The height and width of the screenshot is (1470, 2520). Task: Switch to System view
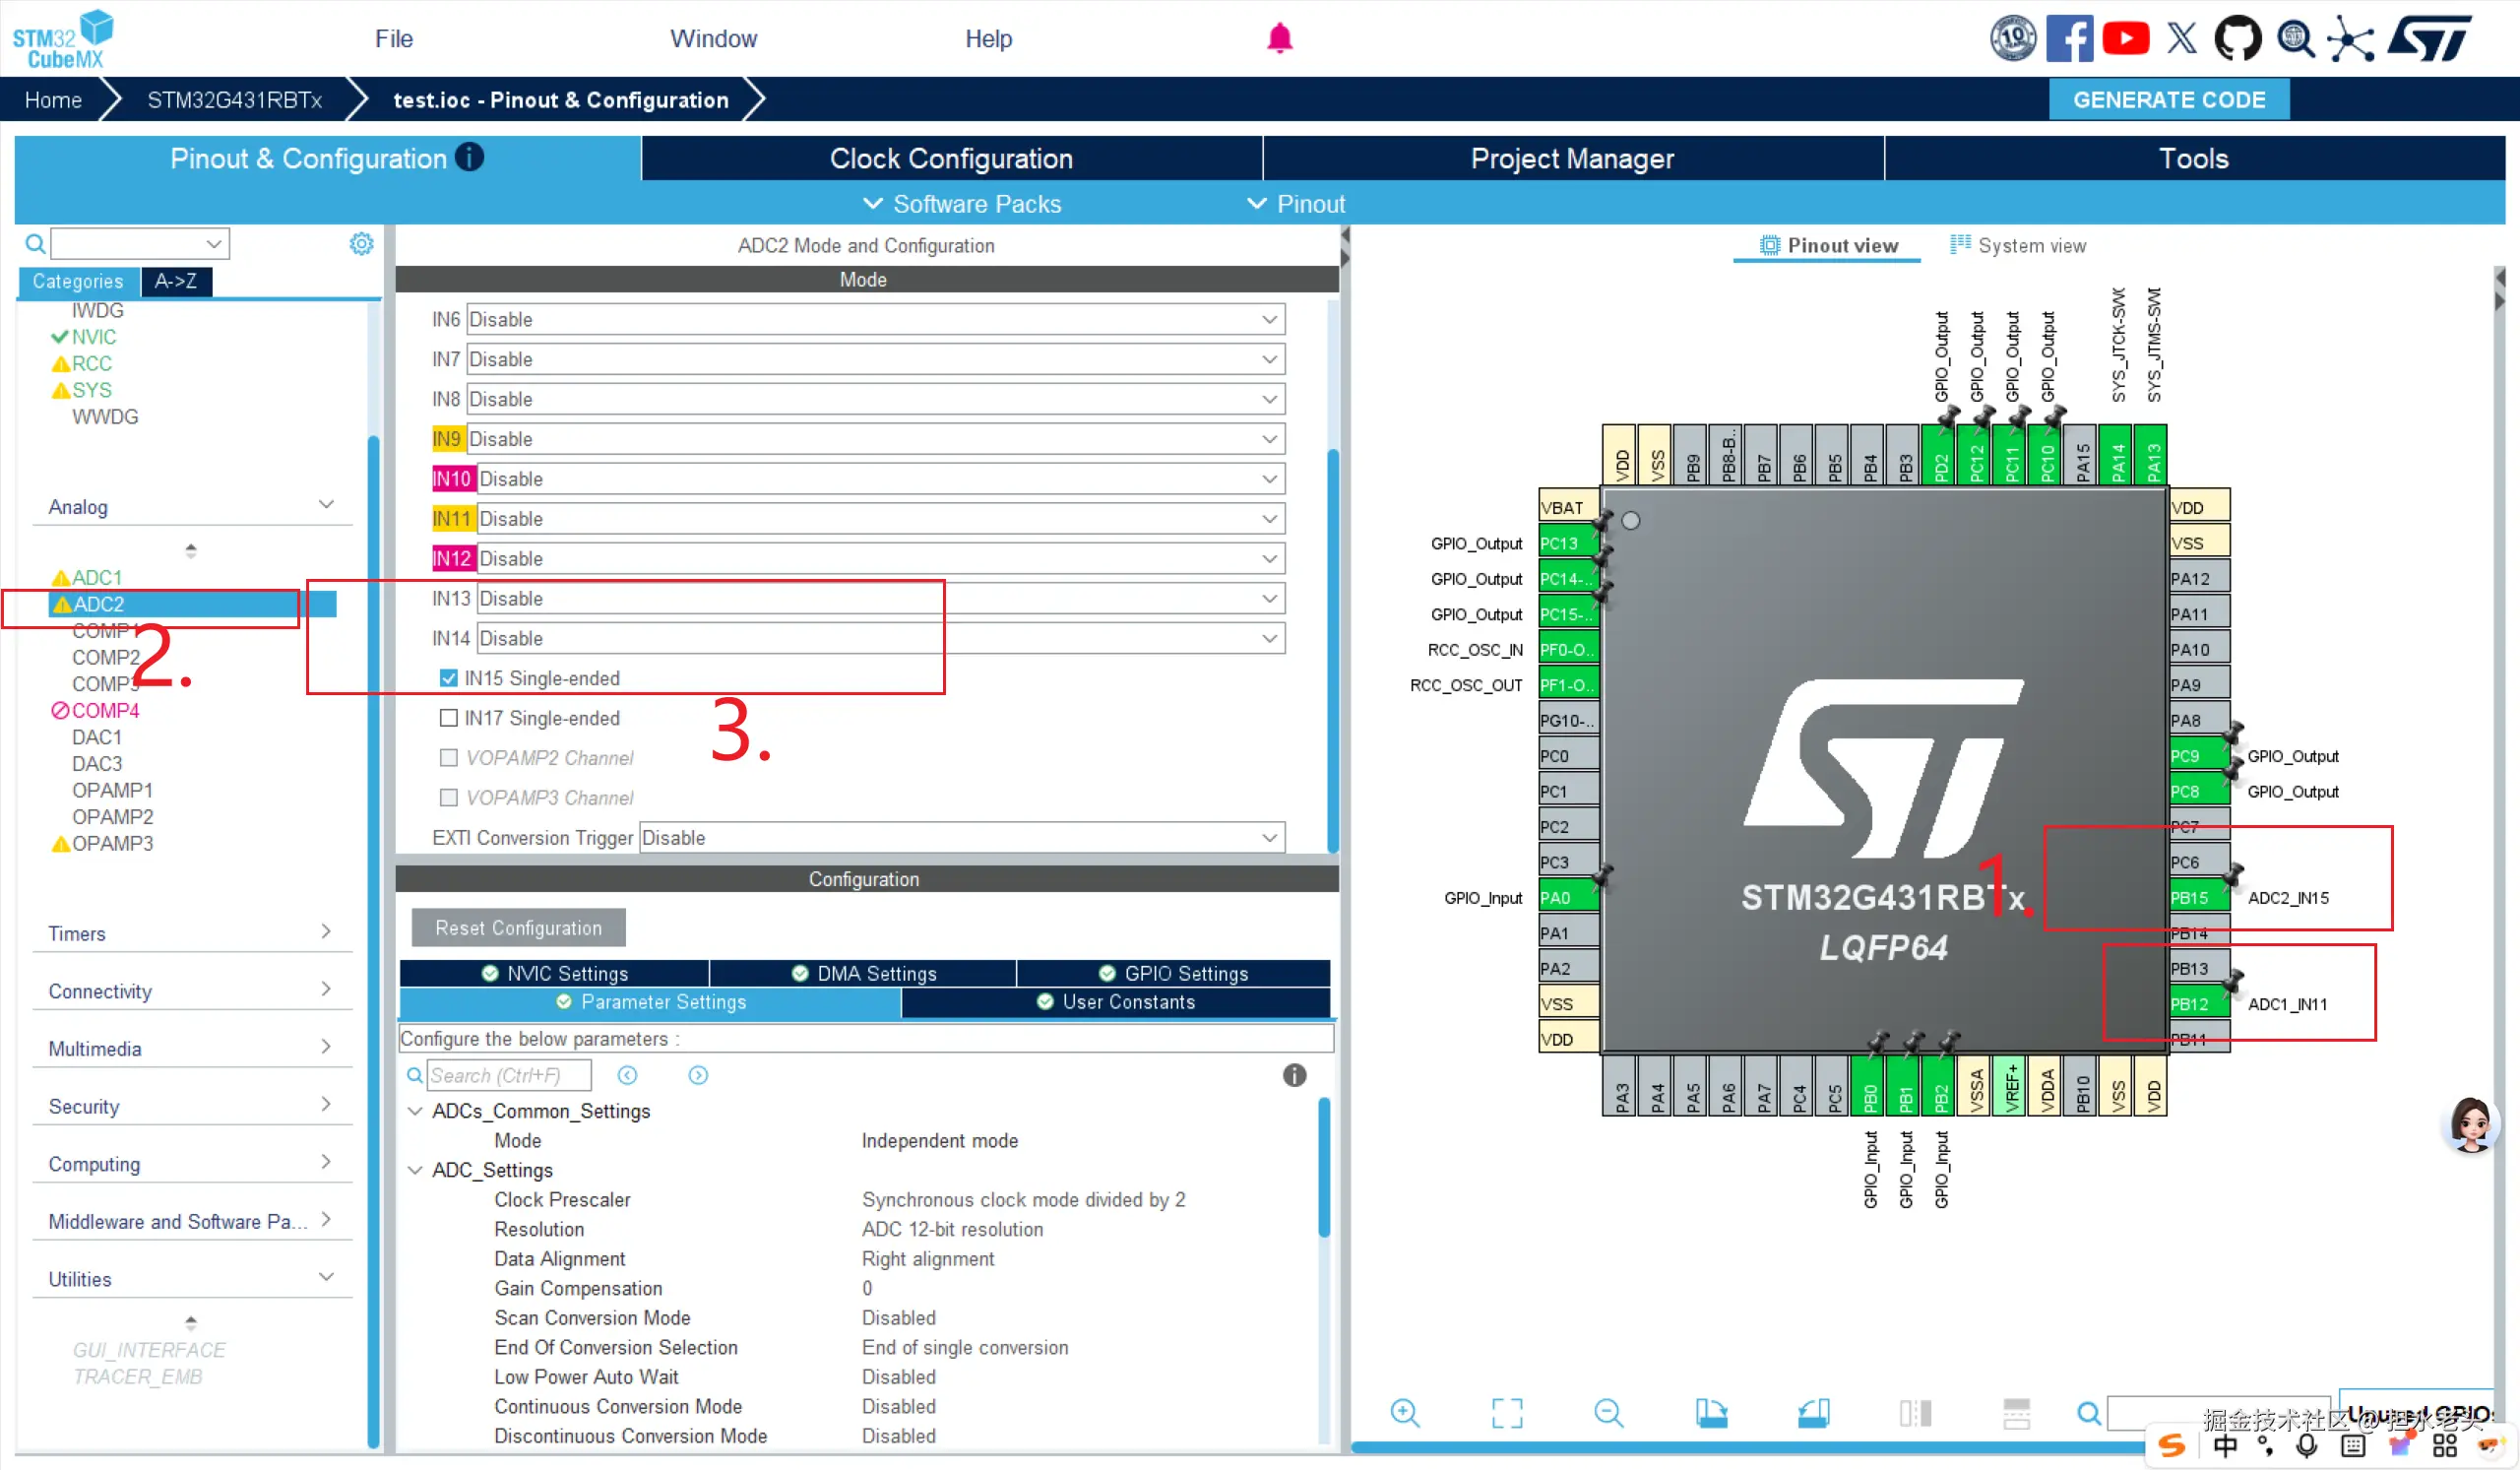(x=2019, y=245)
